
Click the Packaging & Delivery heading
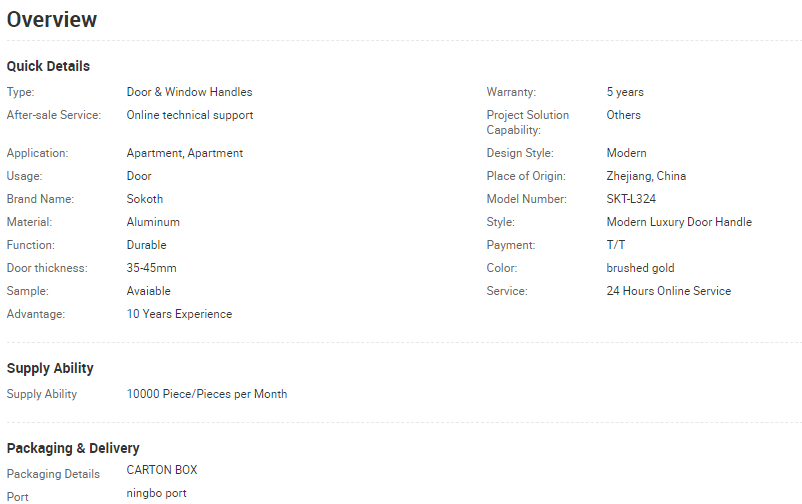pyautogui.click(x=73, y=448)
